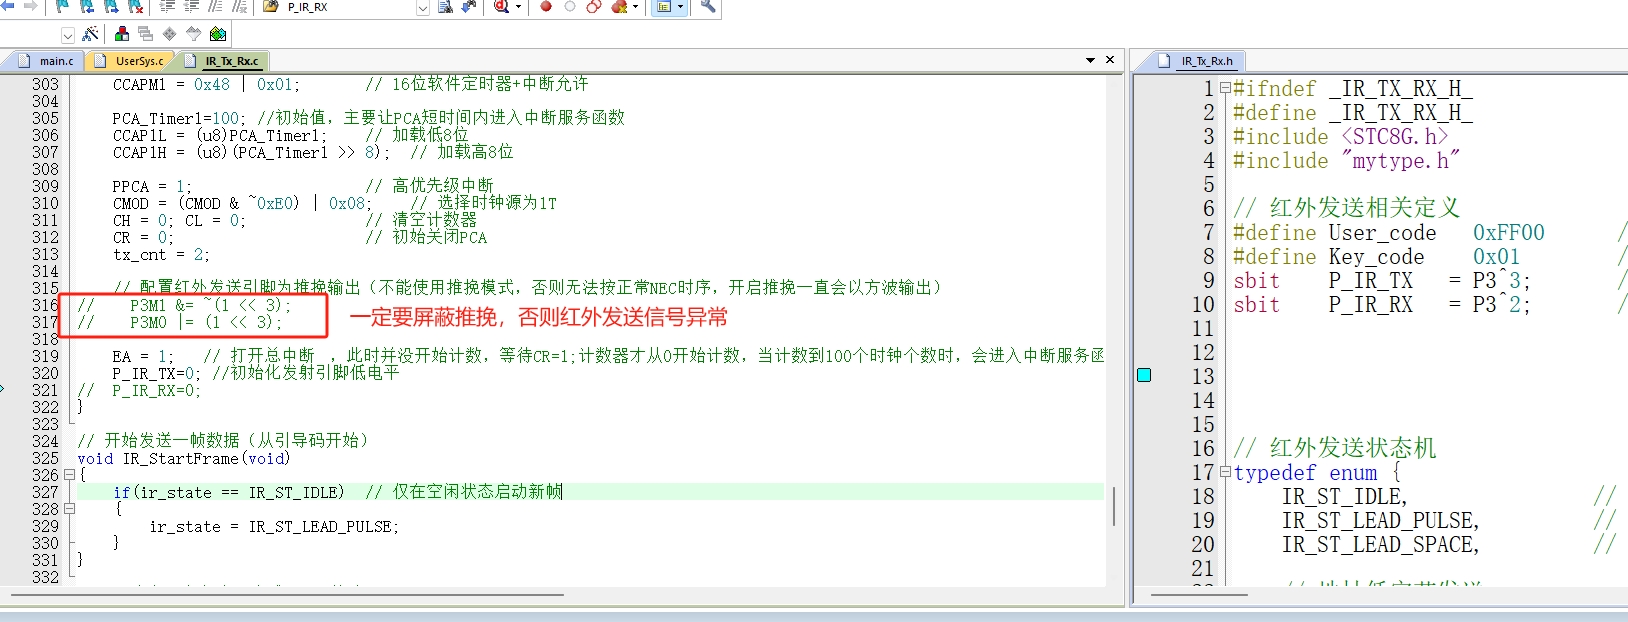Screen dimensions: 1628x622
Task: Insert or remove a bookmark
Action: coord(62,6)
